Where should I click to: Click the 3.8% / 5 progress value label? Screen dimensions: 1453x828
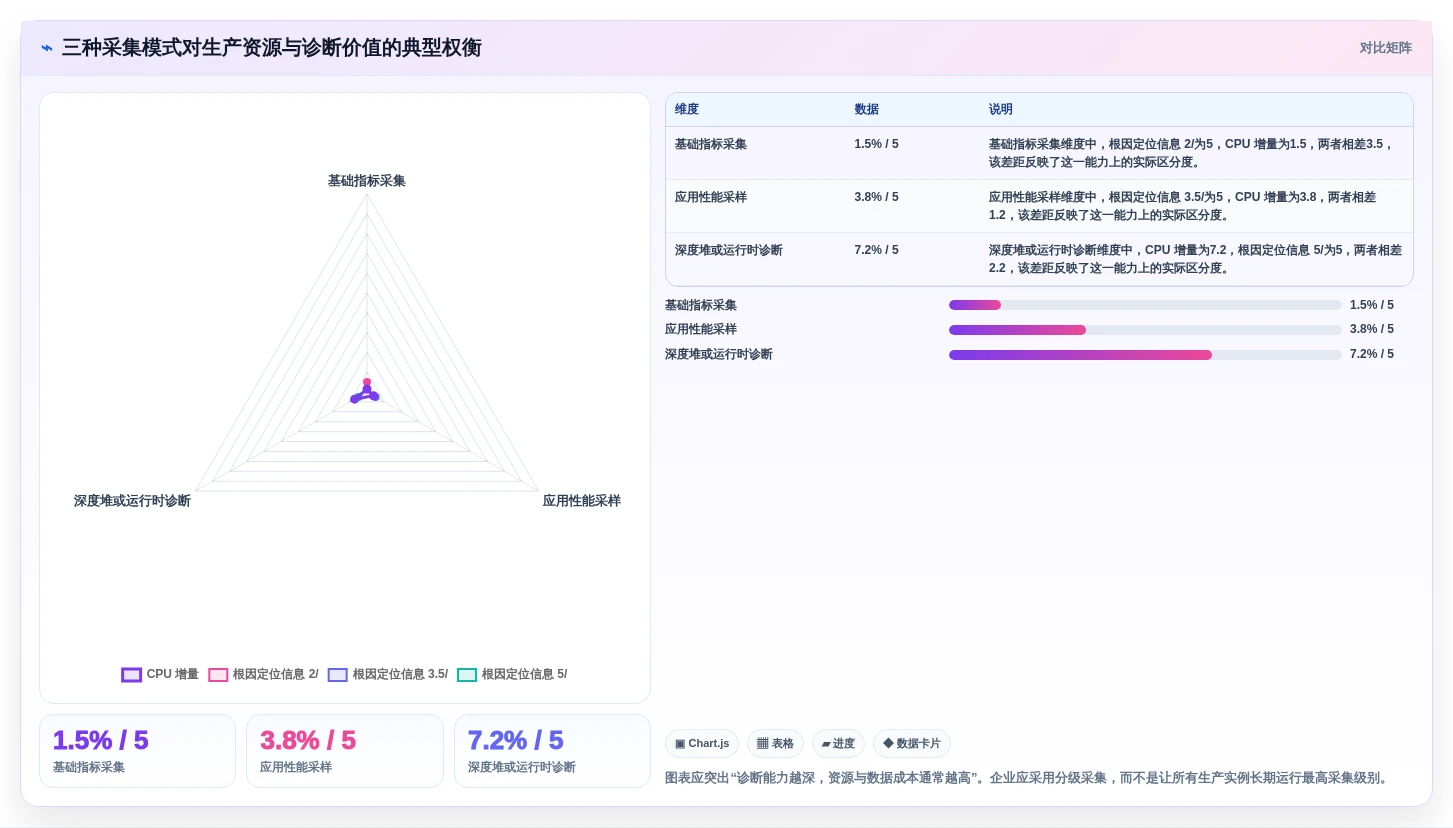[x=1372, y=329]
